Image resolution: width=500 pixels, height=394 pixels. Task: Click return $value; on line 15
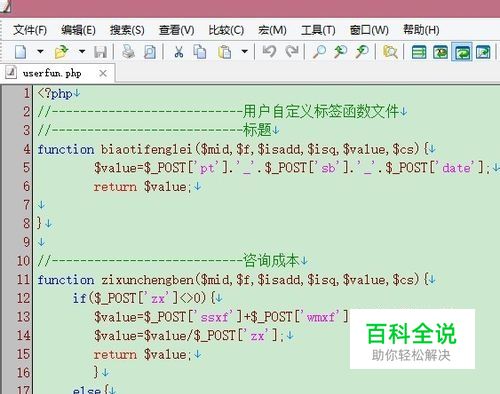143,354
